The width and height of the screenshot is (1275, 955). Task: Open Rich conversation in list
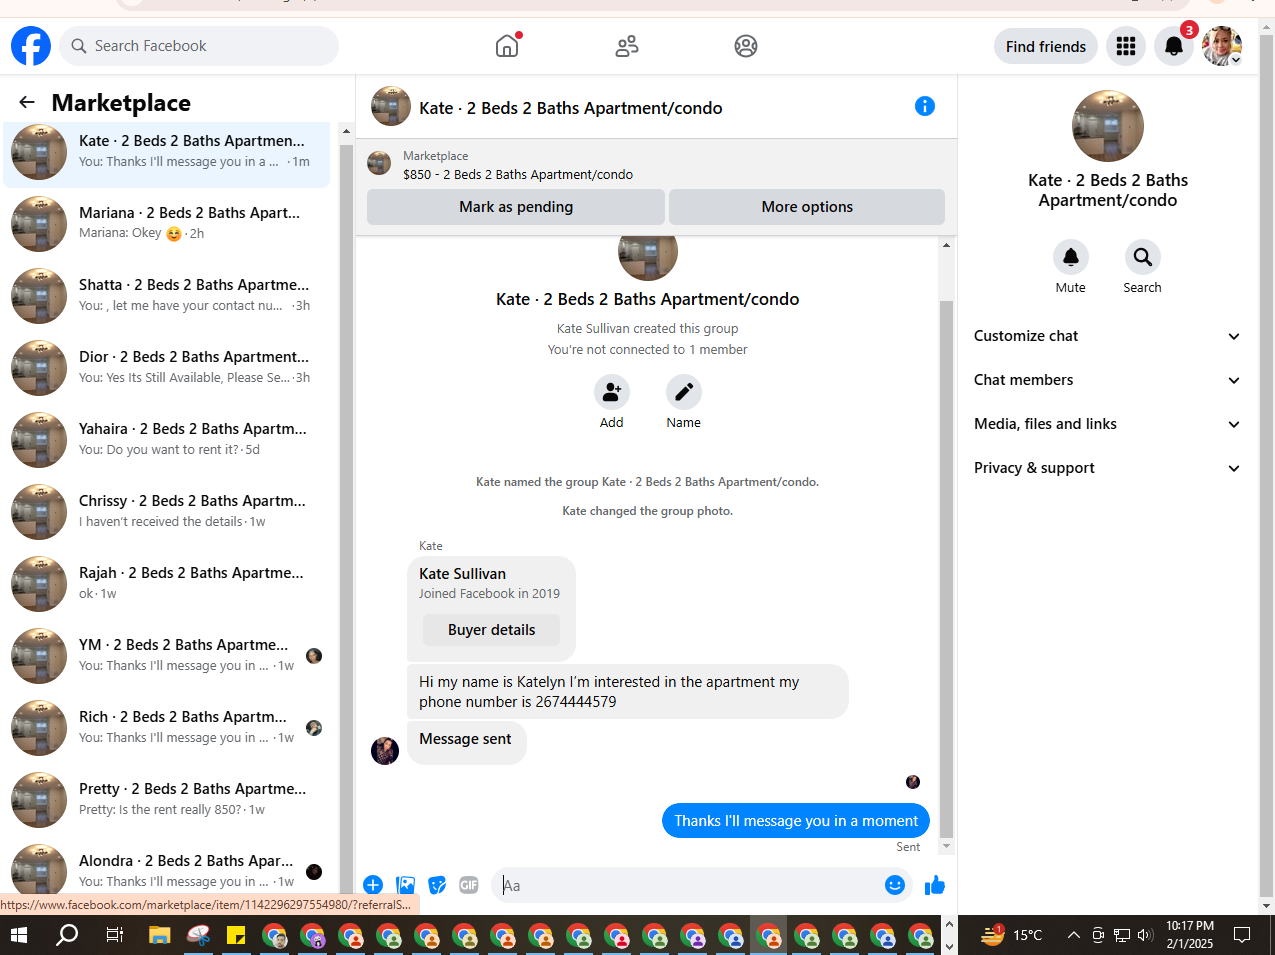point(167,726)
